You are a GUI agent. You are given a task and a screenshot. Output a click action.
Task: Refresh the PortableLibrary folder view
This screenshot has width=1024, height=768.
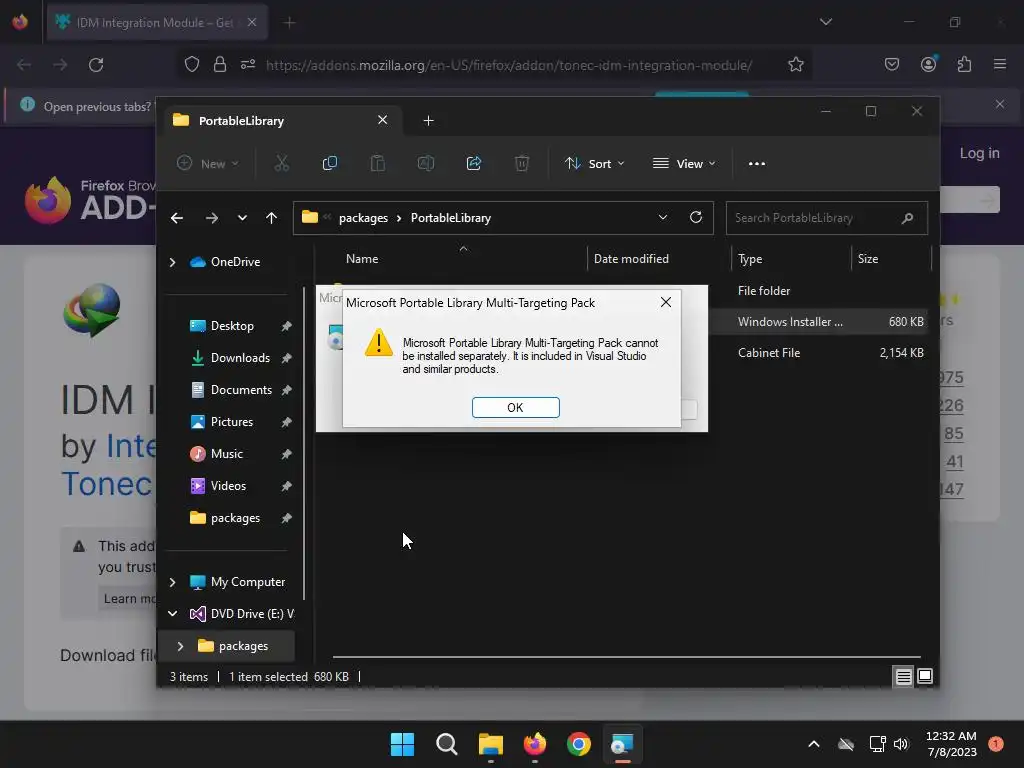pos(696,217)
